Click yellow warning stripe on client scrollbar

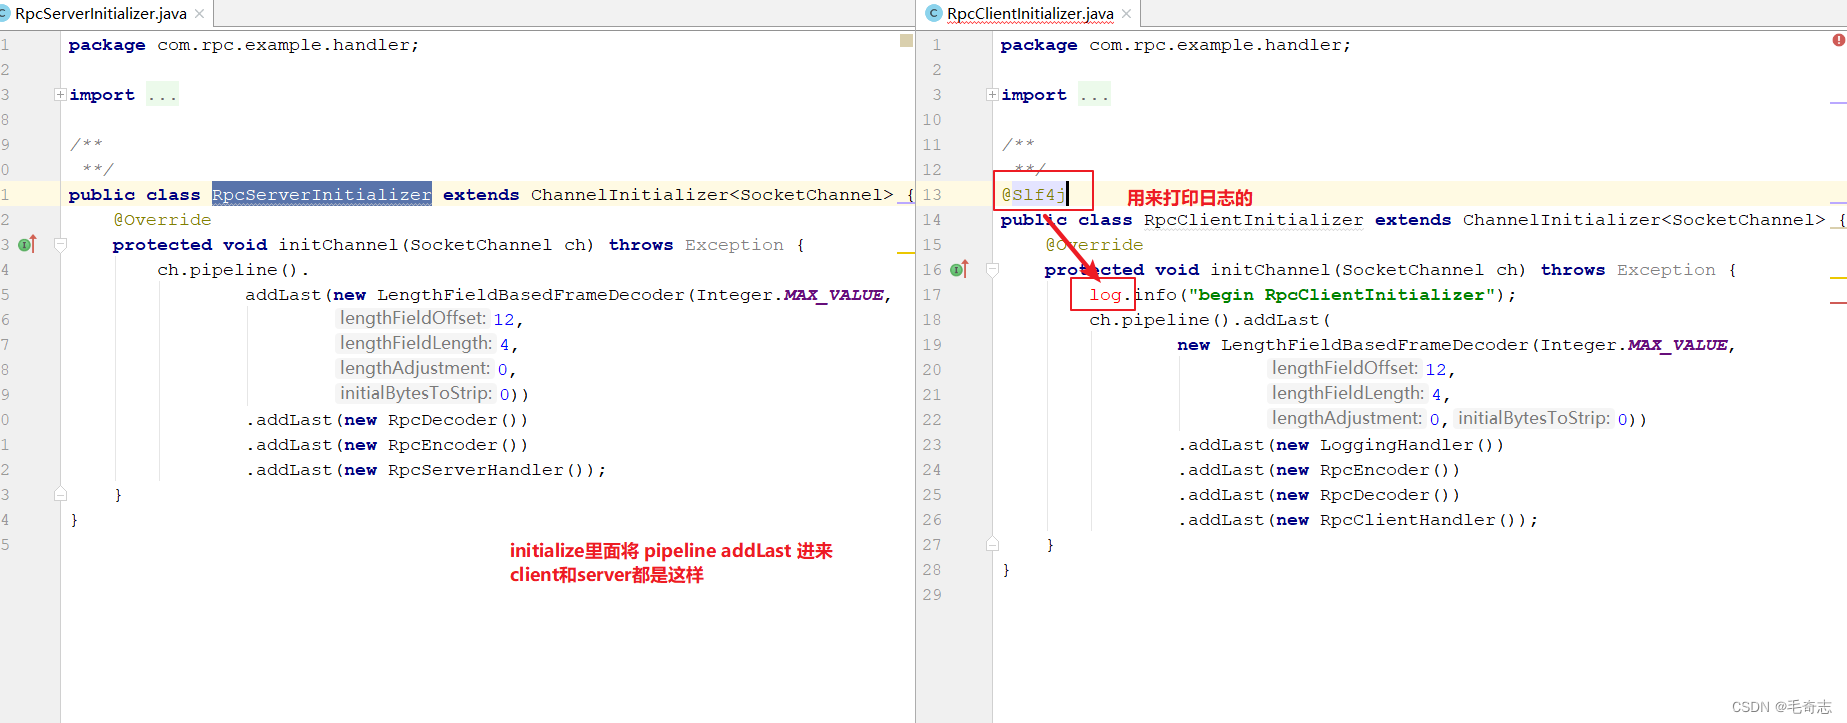click(x=1838, y=277)
